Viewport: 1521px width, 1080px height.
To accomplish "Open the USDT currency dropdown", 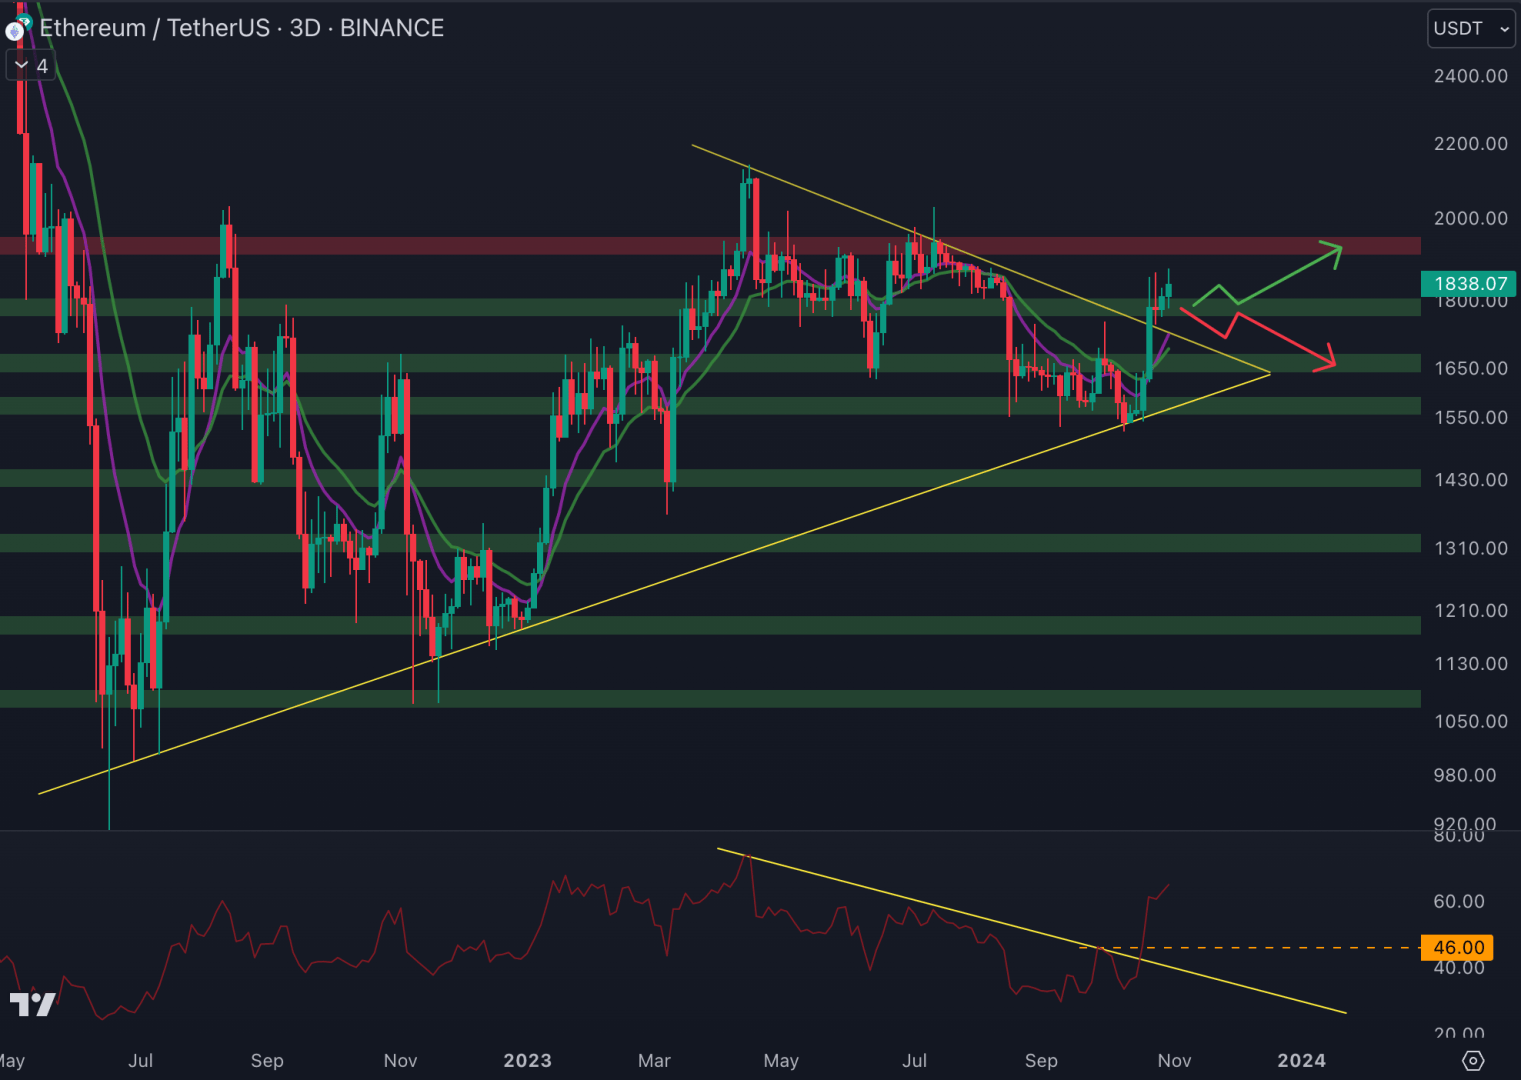I will (x=1471, y=29).
